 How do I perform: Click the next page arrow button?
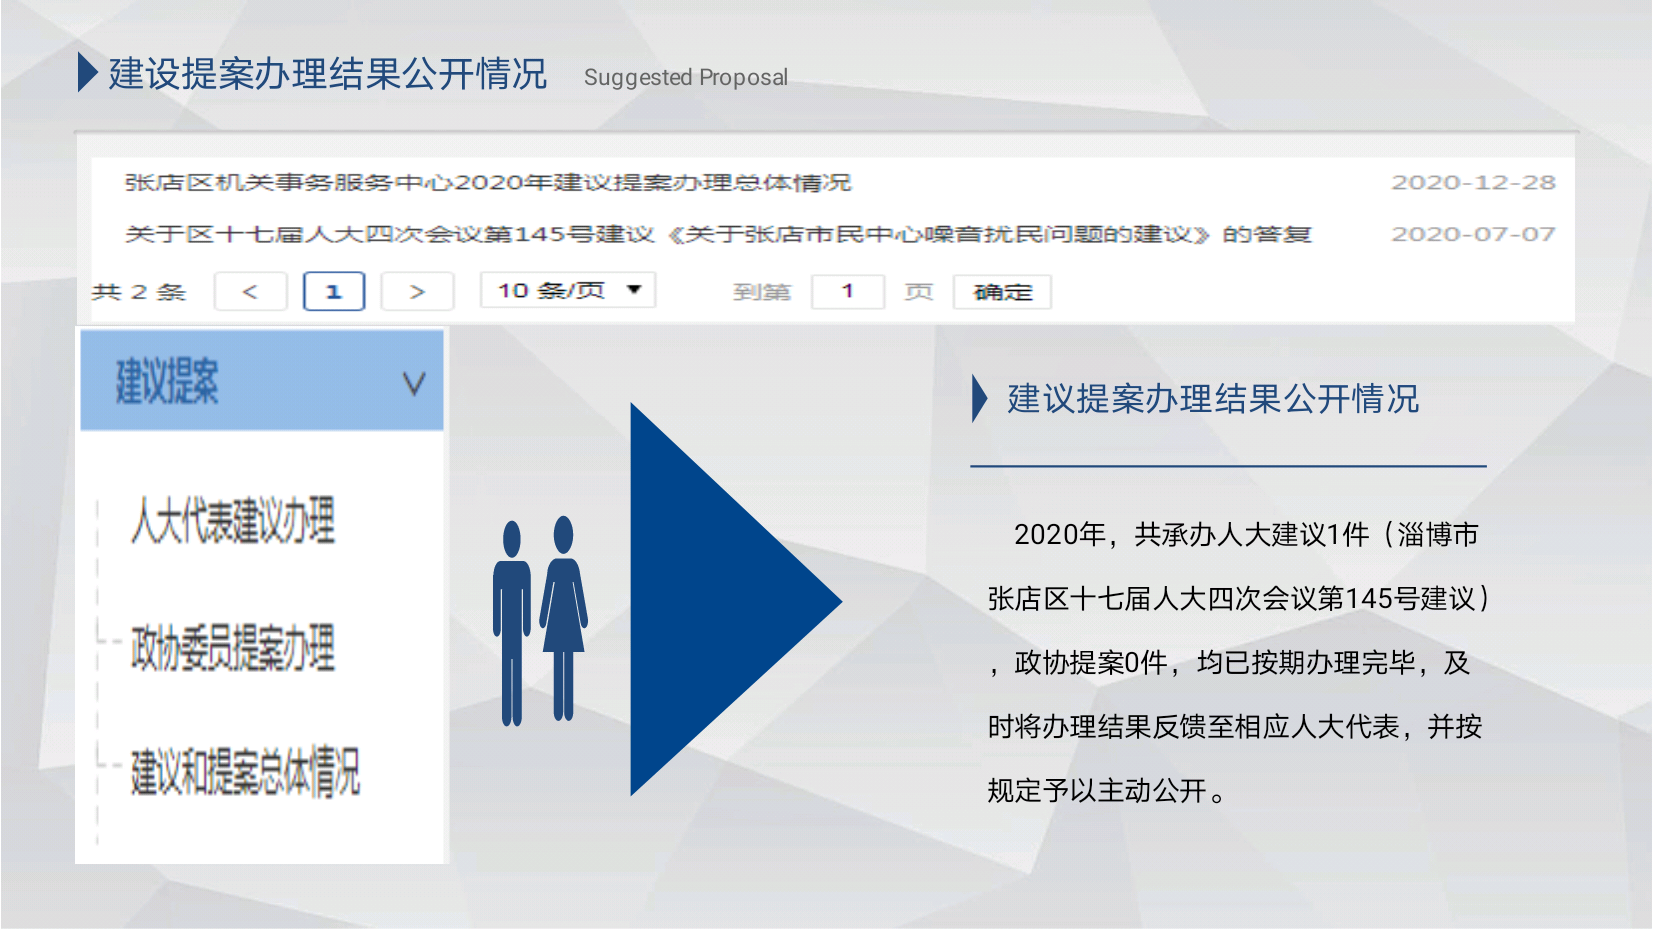(x=417, y=292)
